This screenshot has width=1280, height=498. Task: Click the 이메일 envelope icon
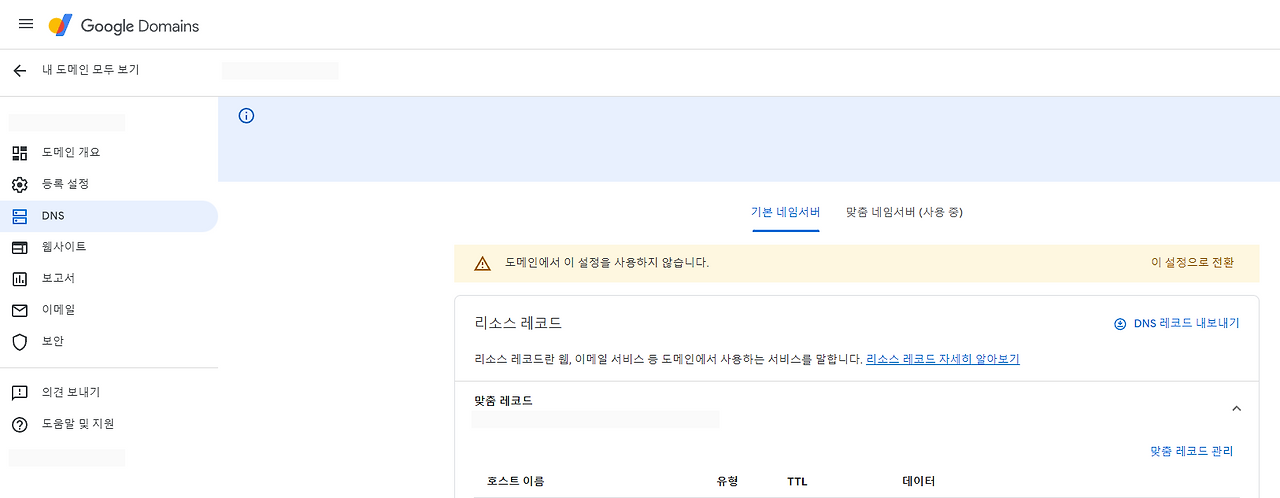point(20,310)
